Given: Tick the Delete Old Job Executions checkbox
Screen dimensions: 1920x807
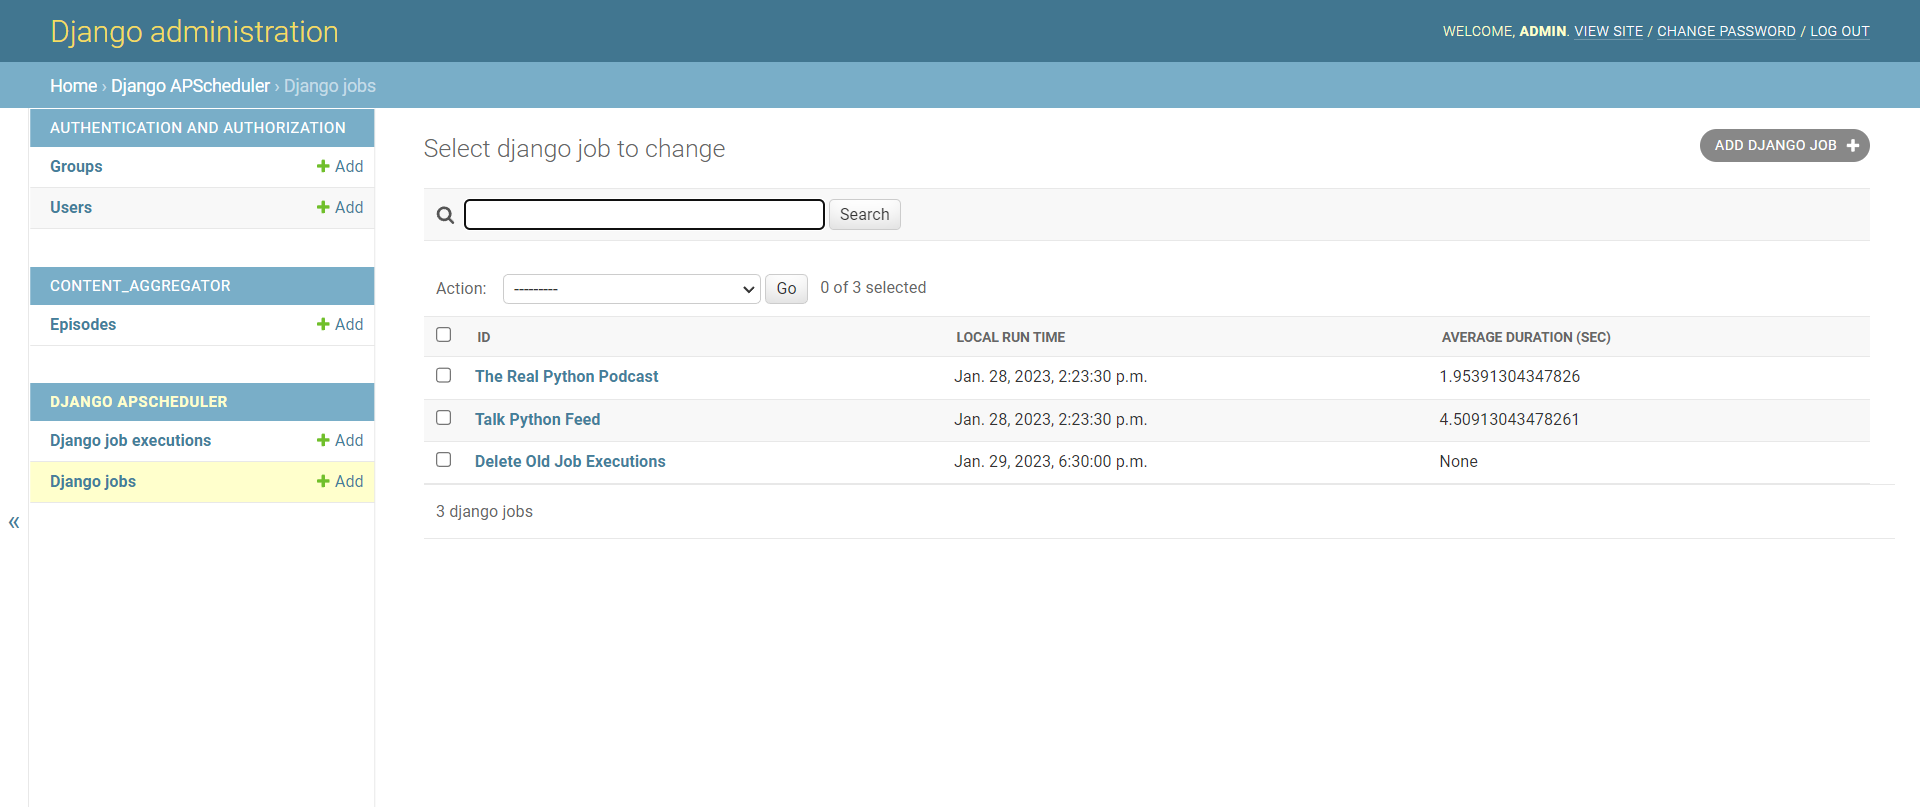Looking at the screenshot, I should [x=444, y=460].
